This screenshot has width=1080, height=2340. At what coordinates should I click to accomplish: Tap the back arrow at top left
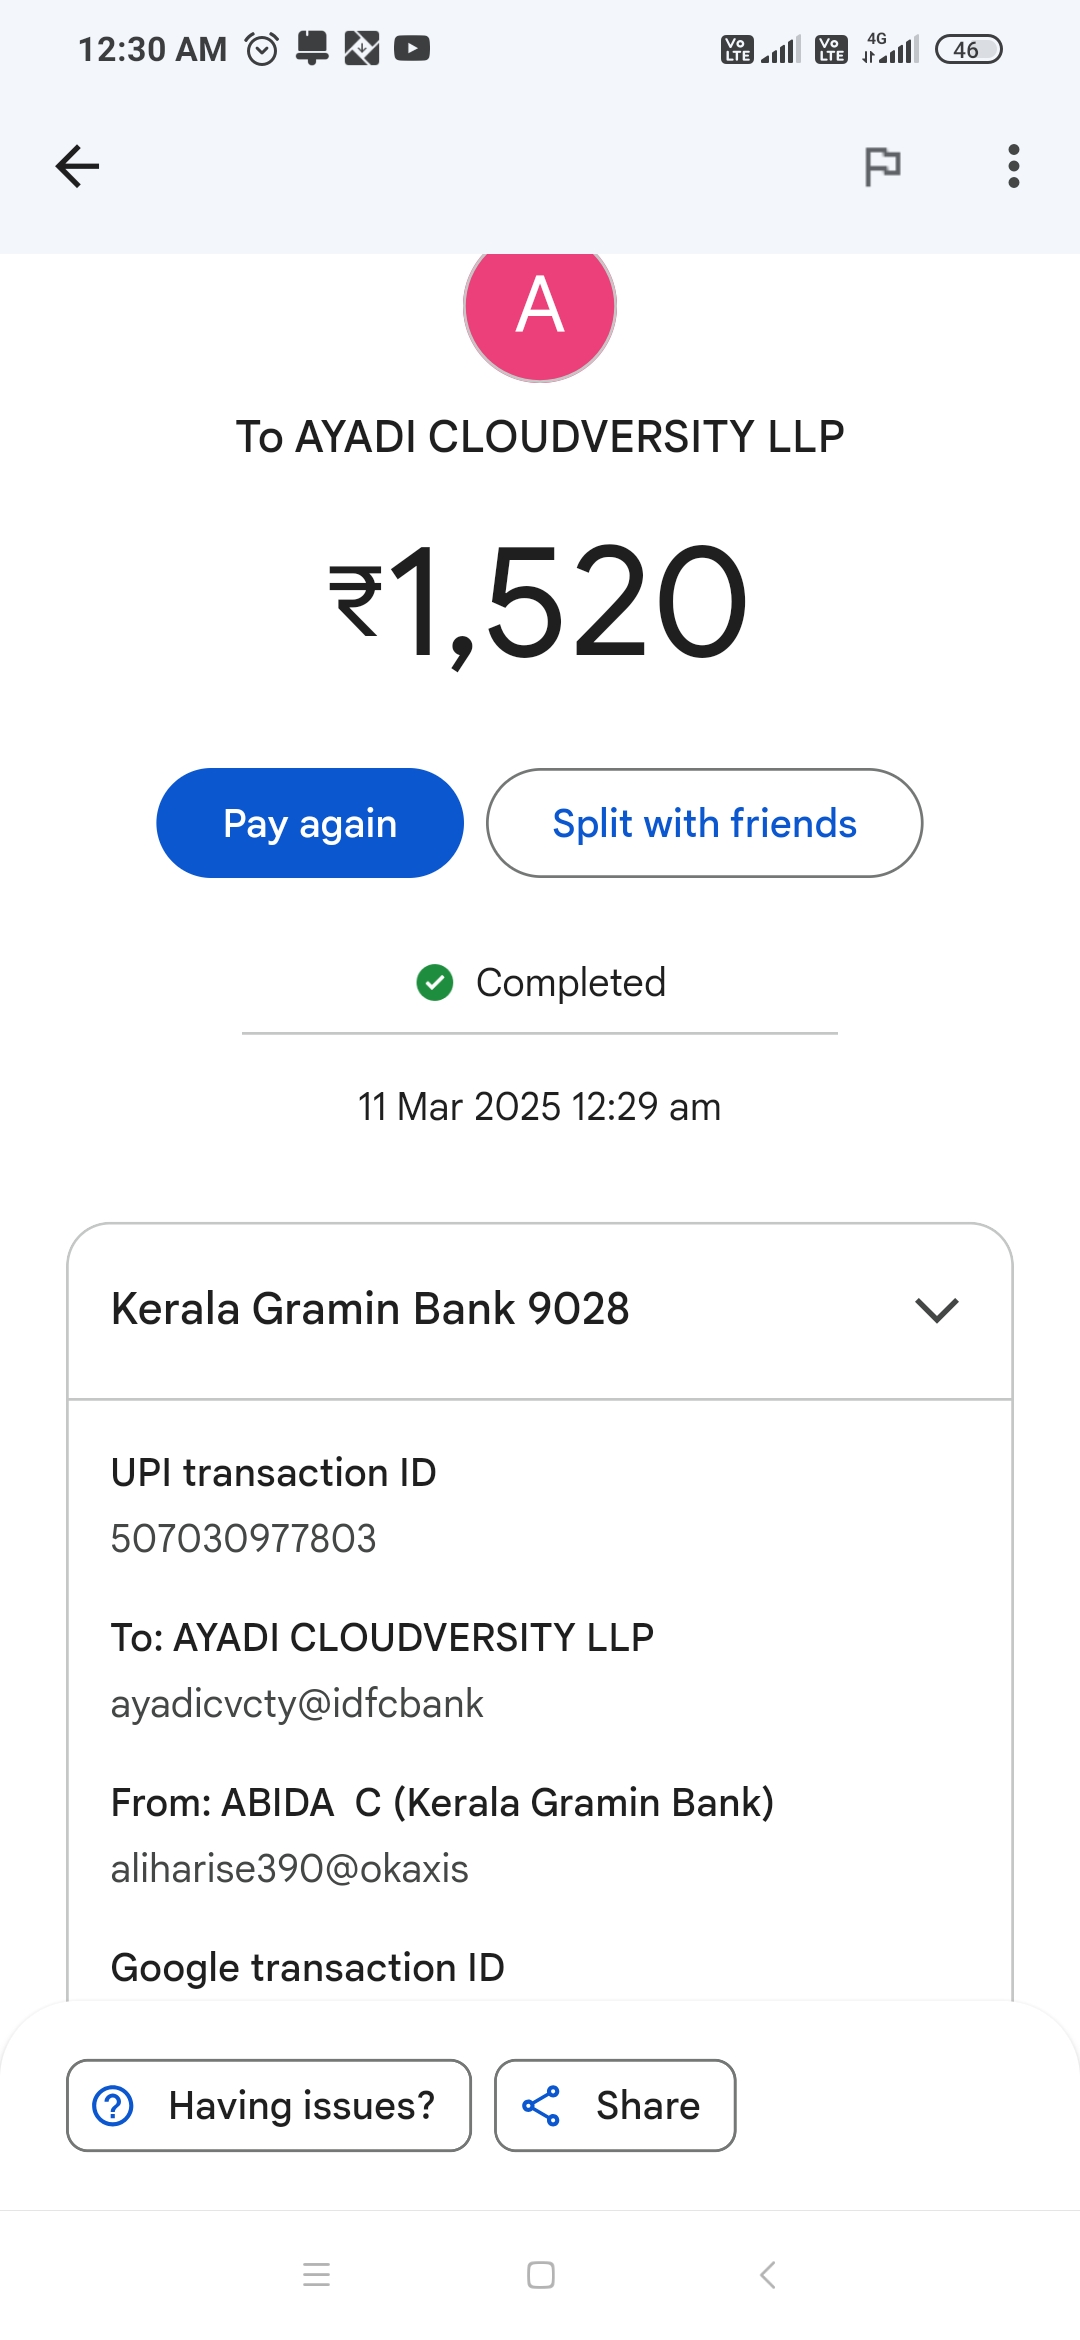pos(77,166)
